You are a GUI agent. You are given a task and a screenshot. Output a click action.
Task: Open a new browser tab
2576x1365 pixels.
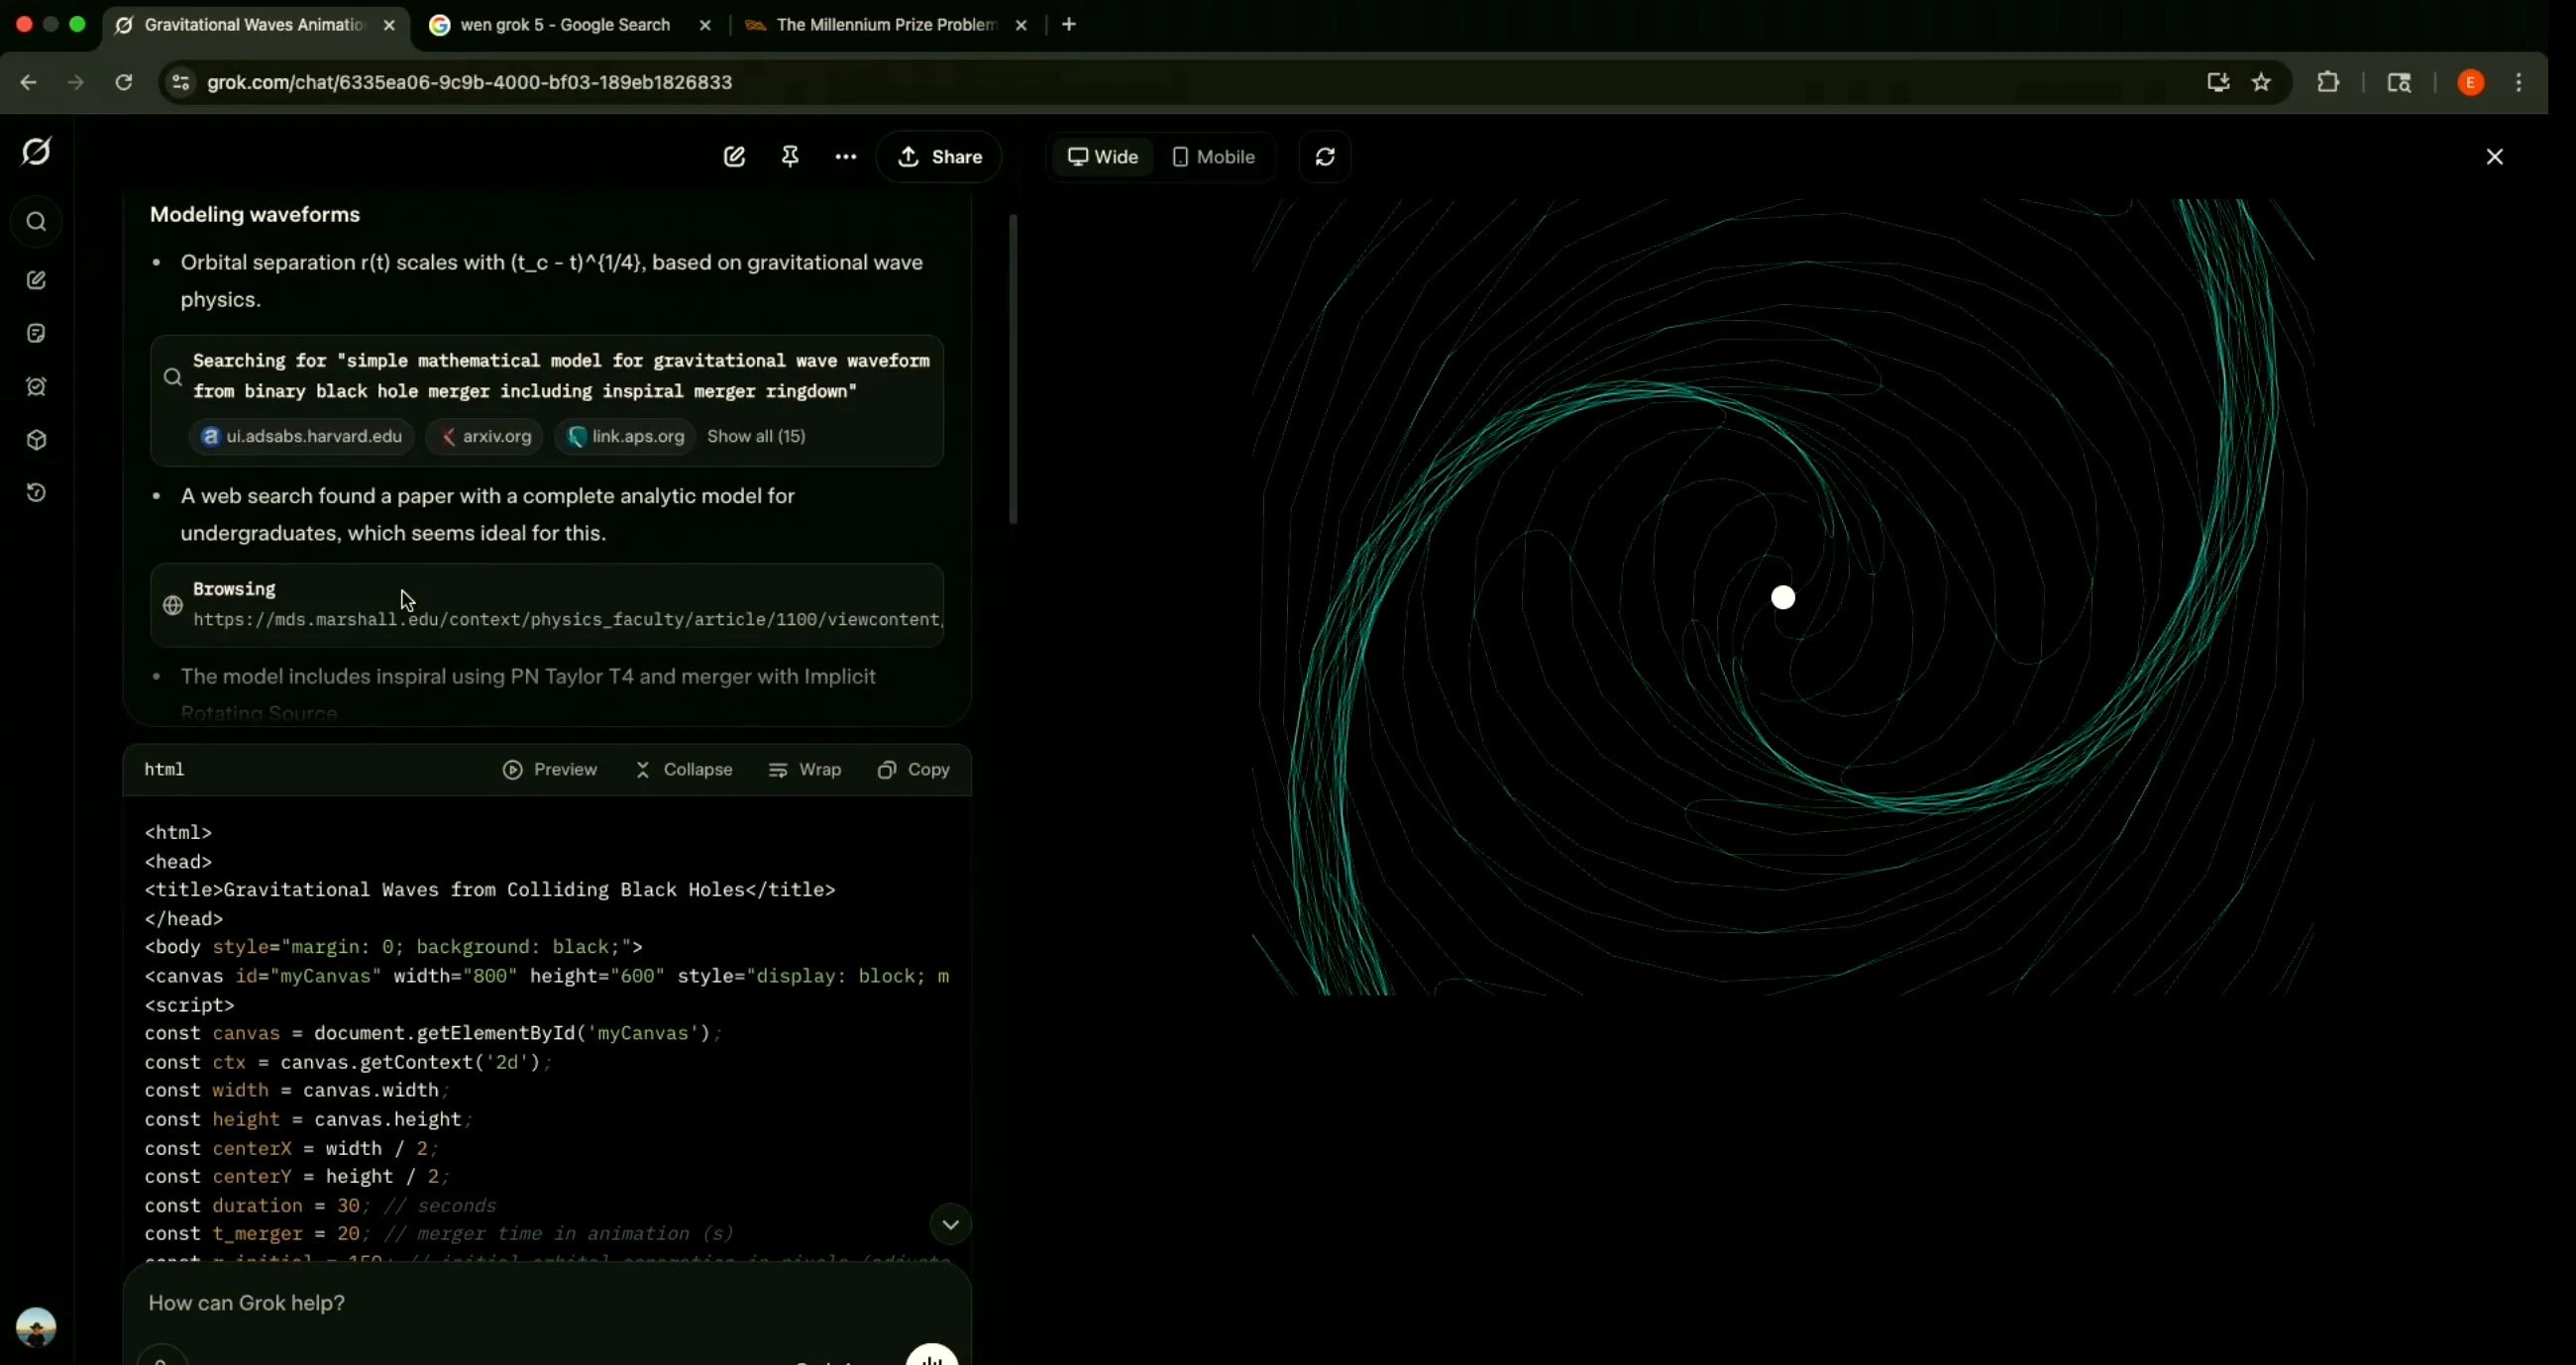[1069, 24]
